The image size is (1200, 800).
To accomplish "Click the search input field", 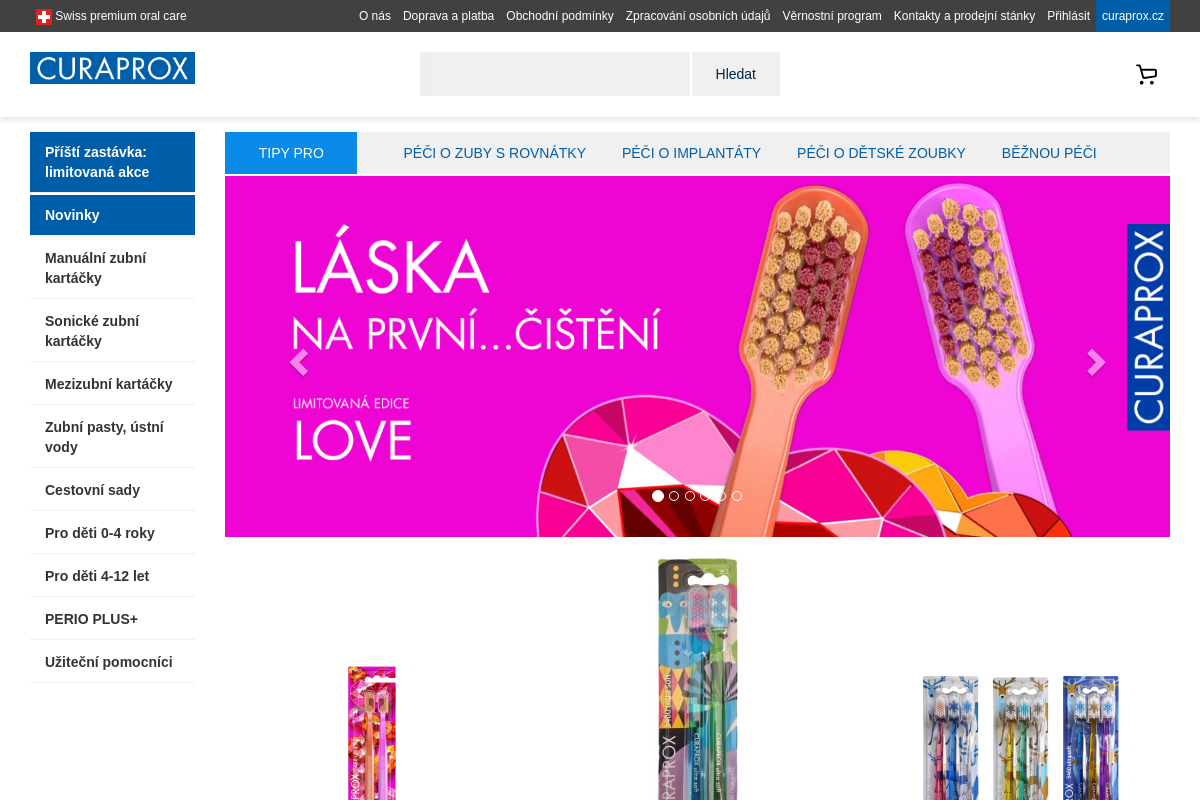I will coord(555,74).
